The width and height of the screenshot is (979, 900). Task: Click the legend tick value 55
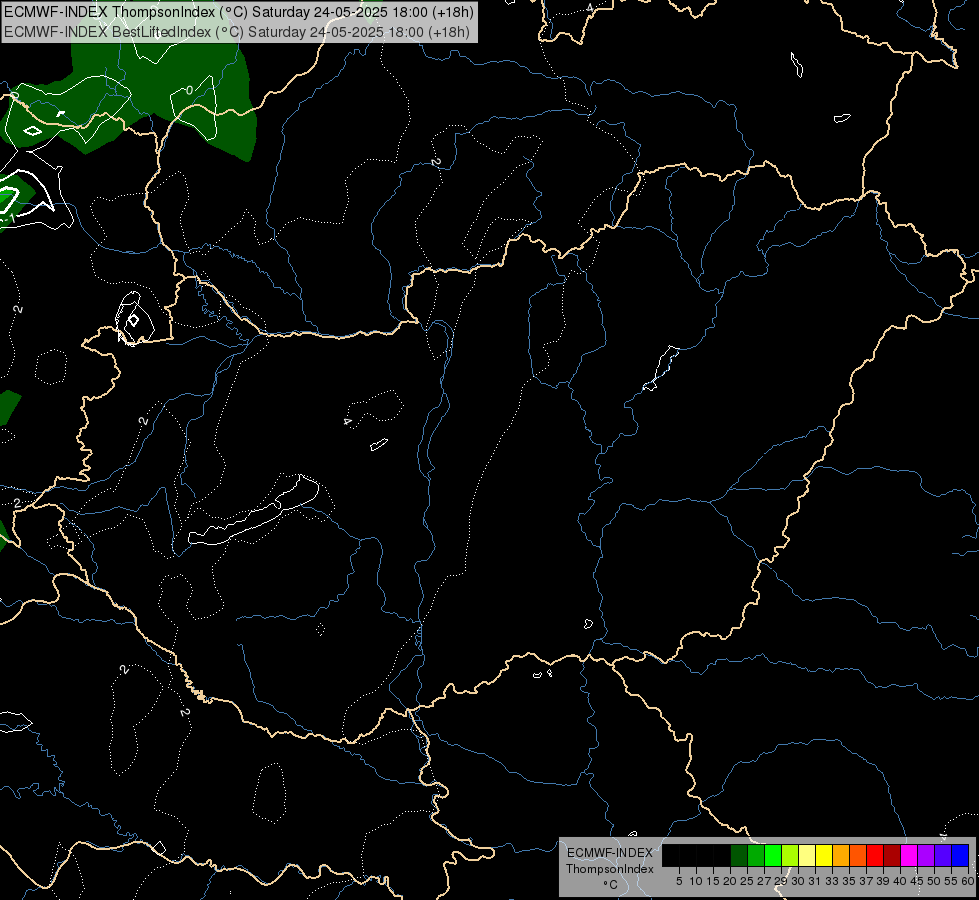pyautogui.click(x=952, y=881)
